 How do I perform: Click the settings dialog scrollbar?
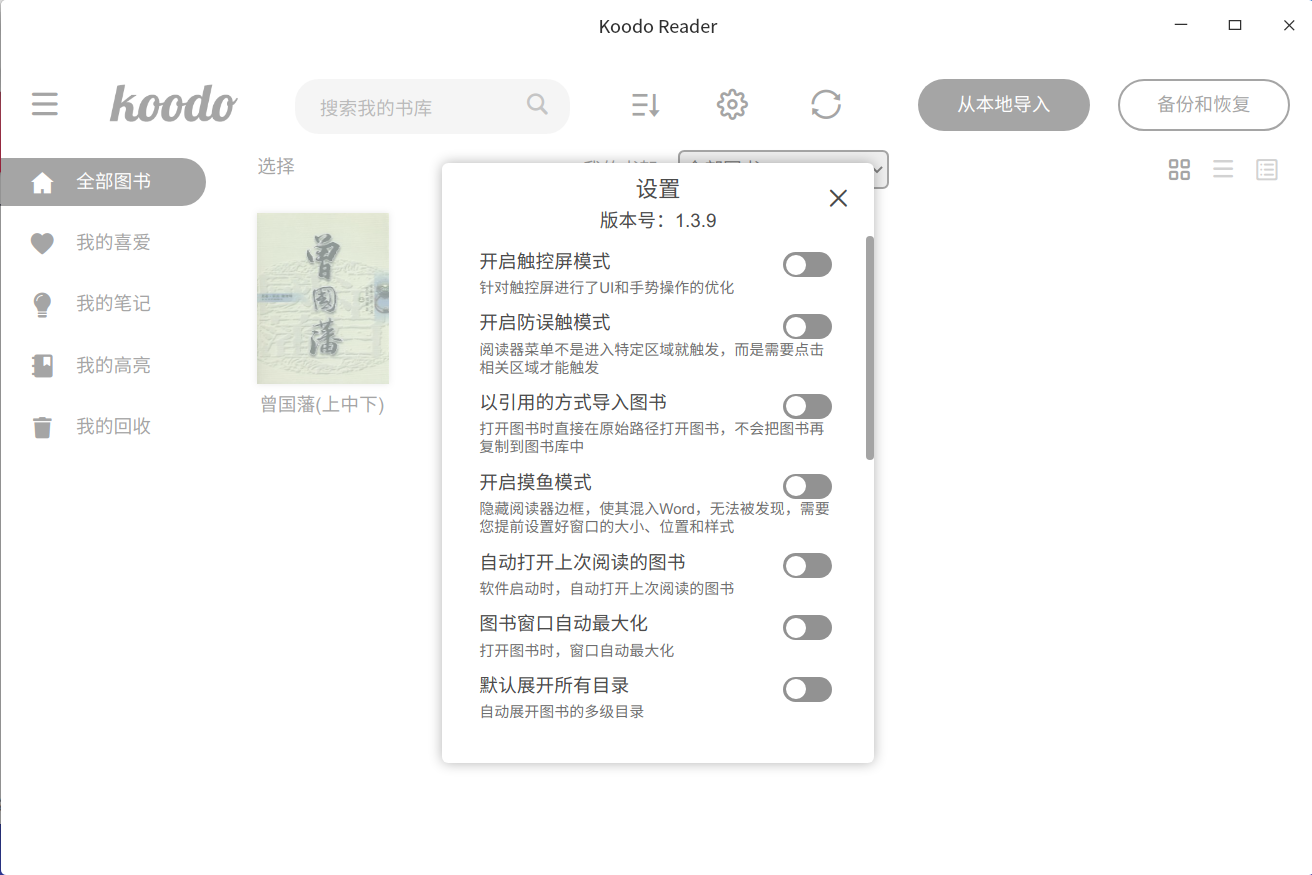pos(870,348)
